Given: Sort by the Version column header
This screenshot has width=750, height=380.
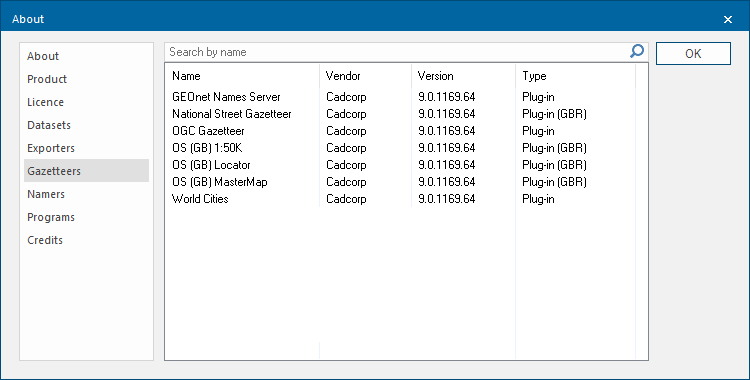Looking at the screenshot, I should point(463,76).
